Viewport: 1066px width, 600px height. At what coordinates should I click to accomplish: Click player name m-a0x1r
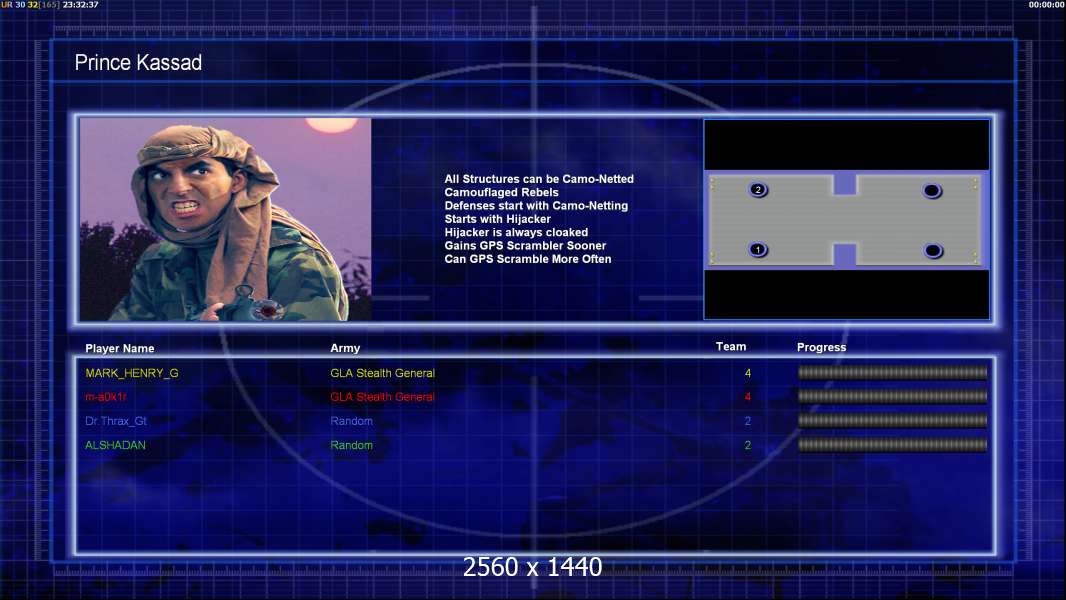106,397
